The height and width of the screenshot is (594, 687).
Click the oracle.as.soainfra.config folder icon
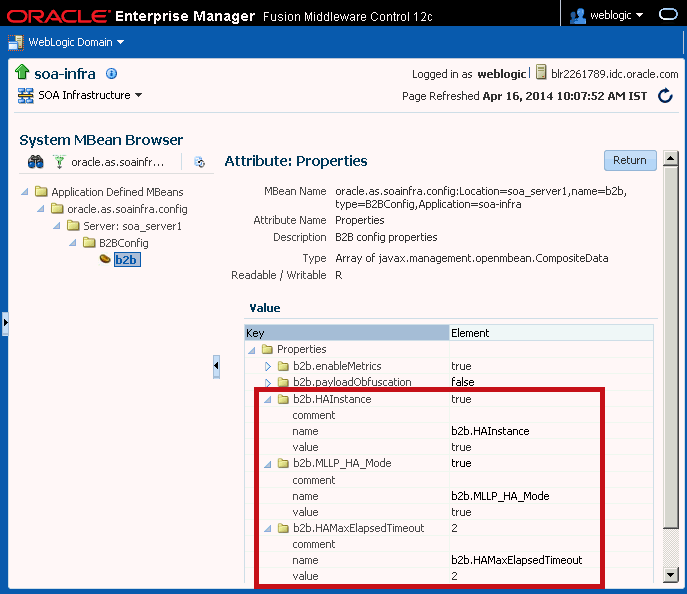[57, 208]
